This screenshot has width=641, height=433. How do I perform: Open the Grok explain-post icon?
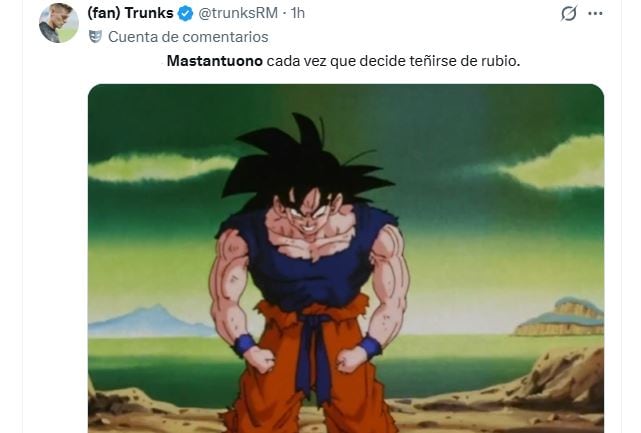[x=569, y=14]
